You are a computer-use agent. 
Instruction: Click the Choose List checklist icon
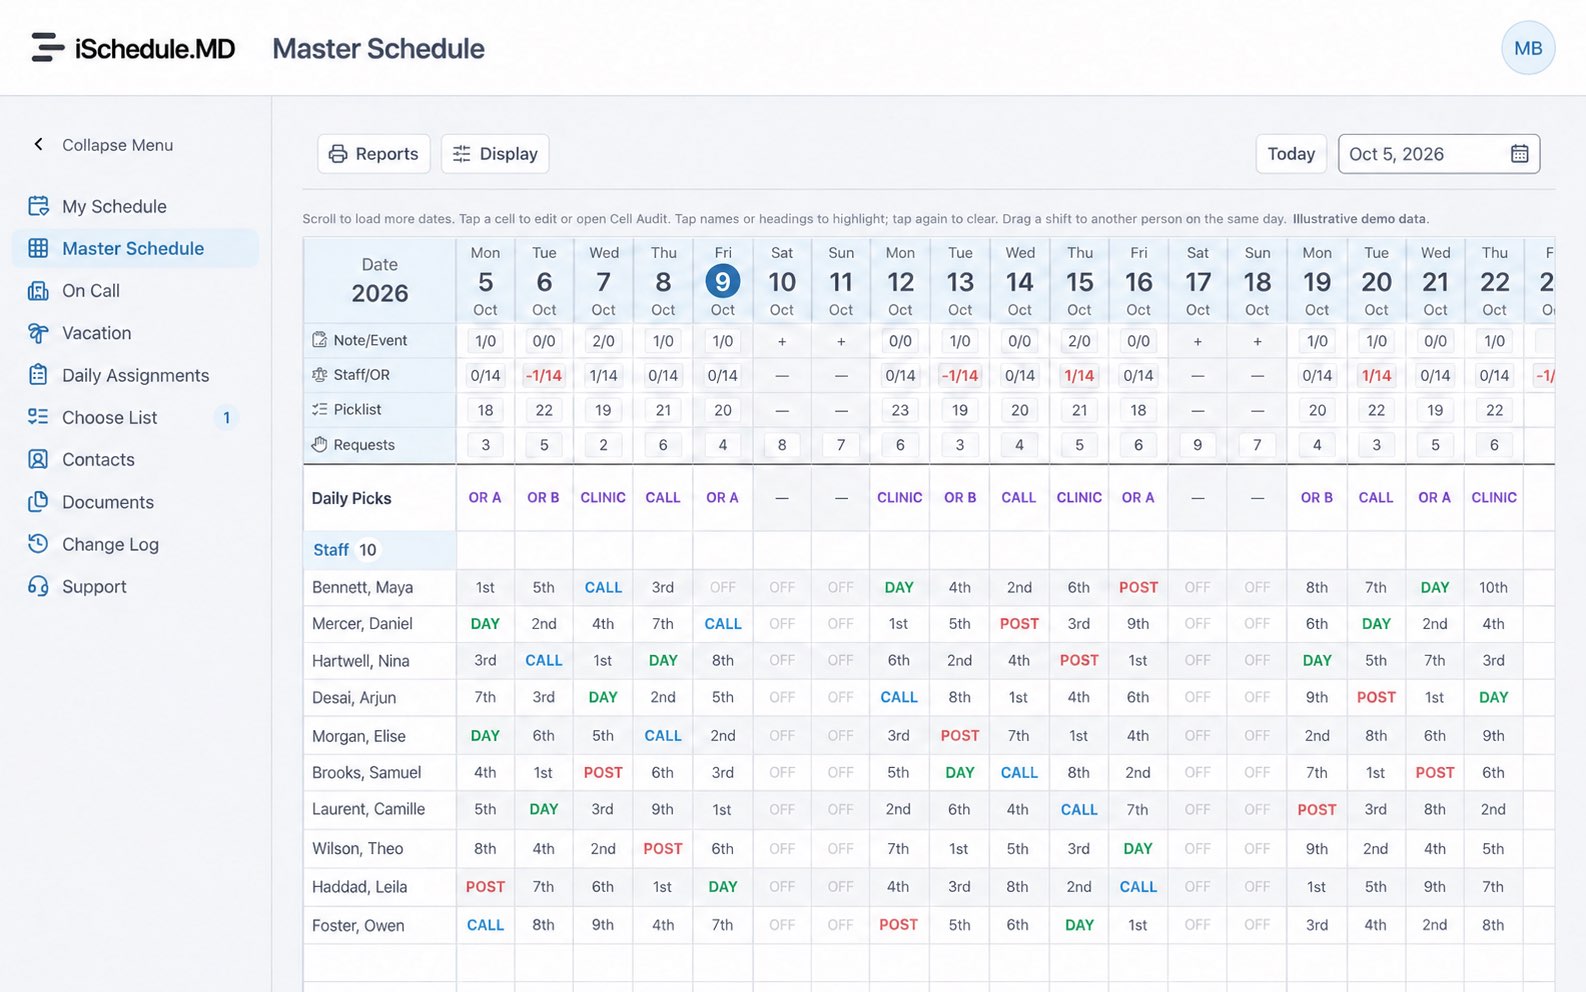[38, 417]
